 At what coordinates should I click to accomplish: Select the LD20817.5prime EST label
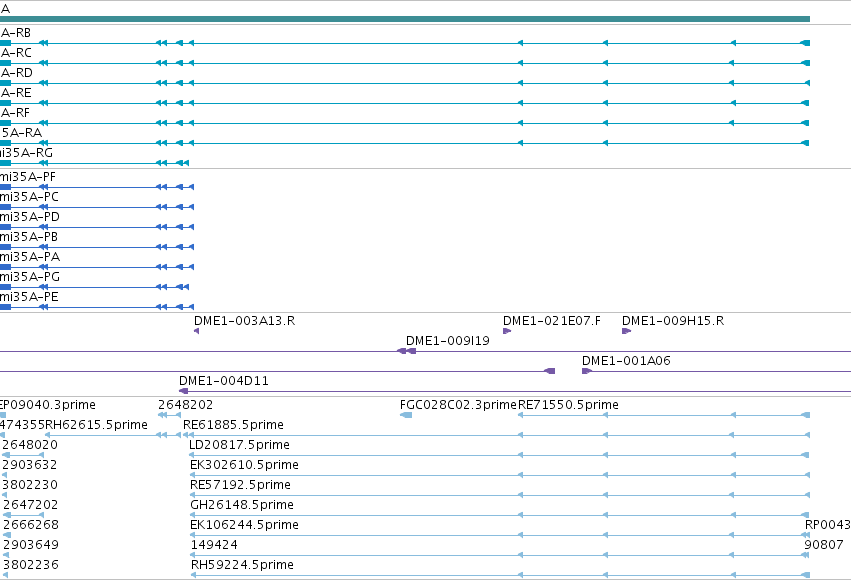tap(239, 445)
